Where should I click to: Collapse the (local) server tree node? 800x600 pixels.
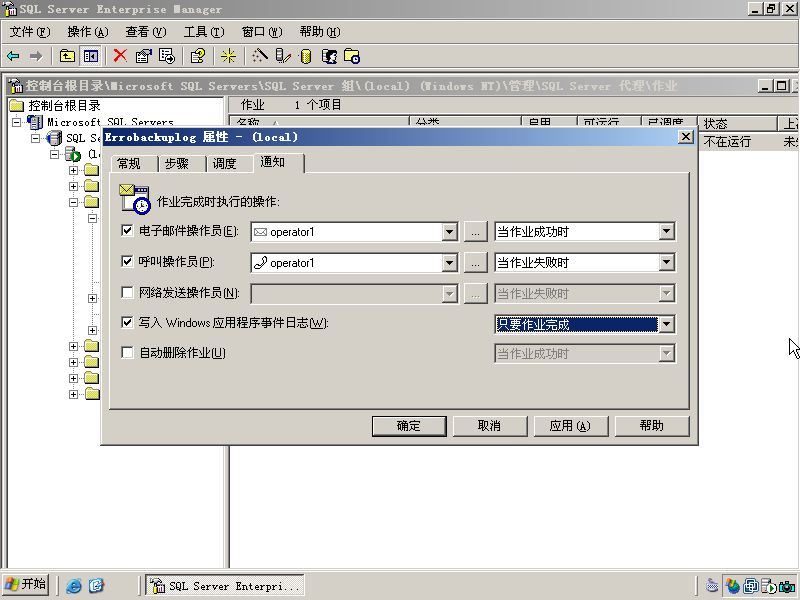pos(55,154)
